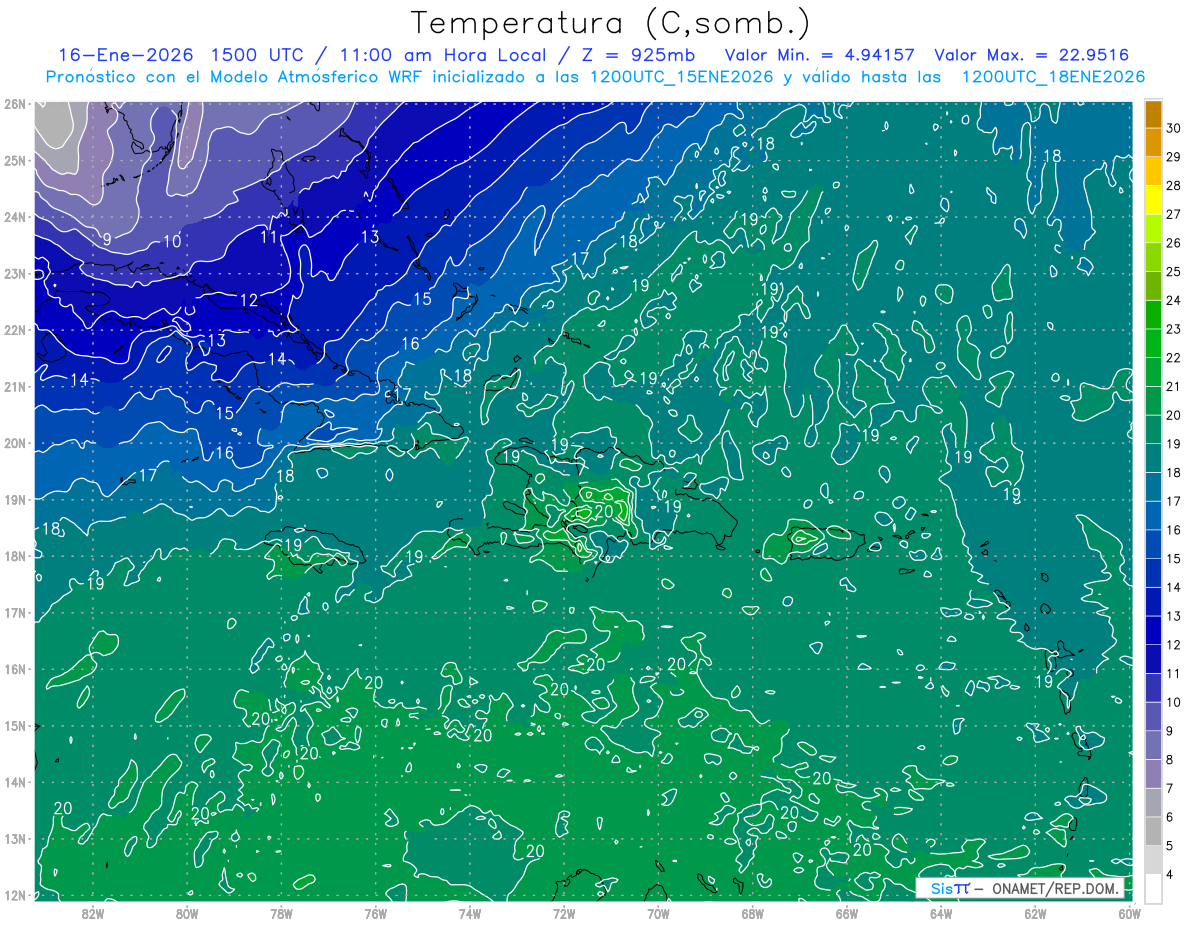1200x927 pixels.
Task: Click colorbar swatch between 17 and 18
Action: 1153,487
